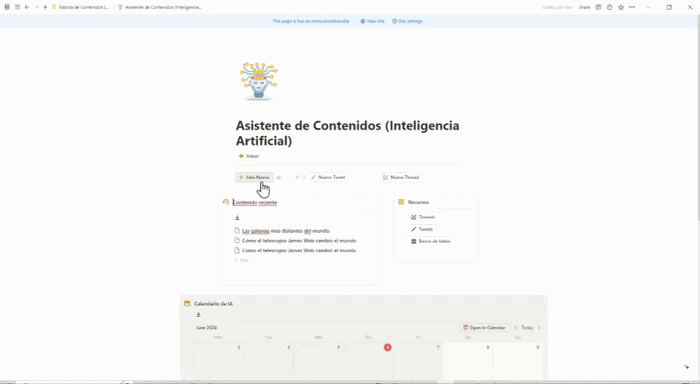Open Las galaxias más distantes page
The width and height of the screenshot is (700, 384).
(286, 231)
